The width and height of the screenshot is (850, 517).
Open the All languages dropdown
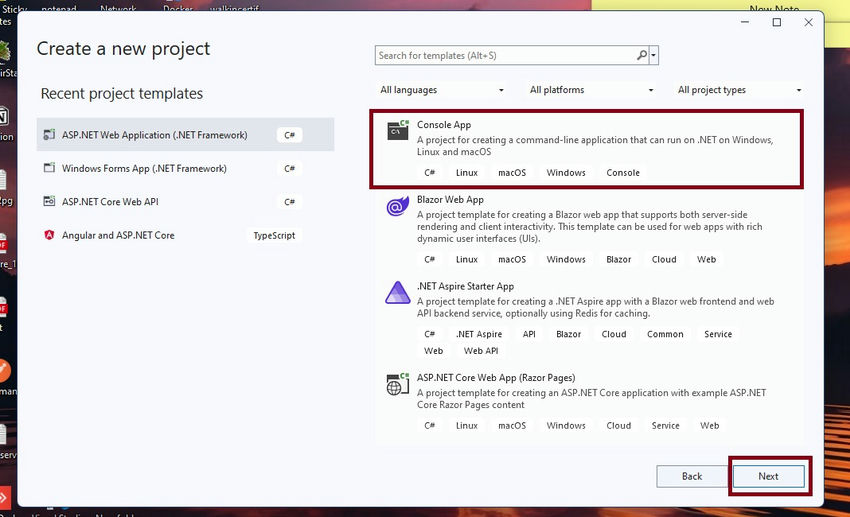[441, 90]
